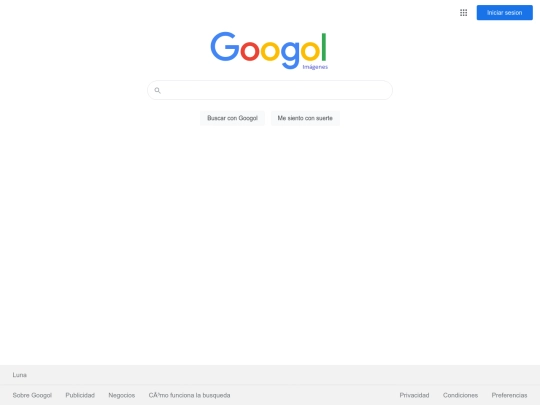Open the Publicidad footer link
540x405 pixels.
coord(80,395)
